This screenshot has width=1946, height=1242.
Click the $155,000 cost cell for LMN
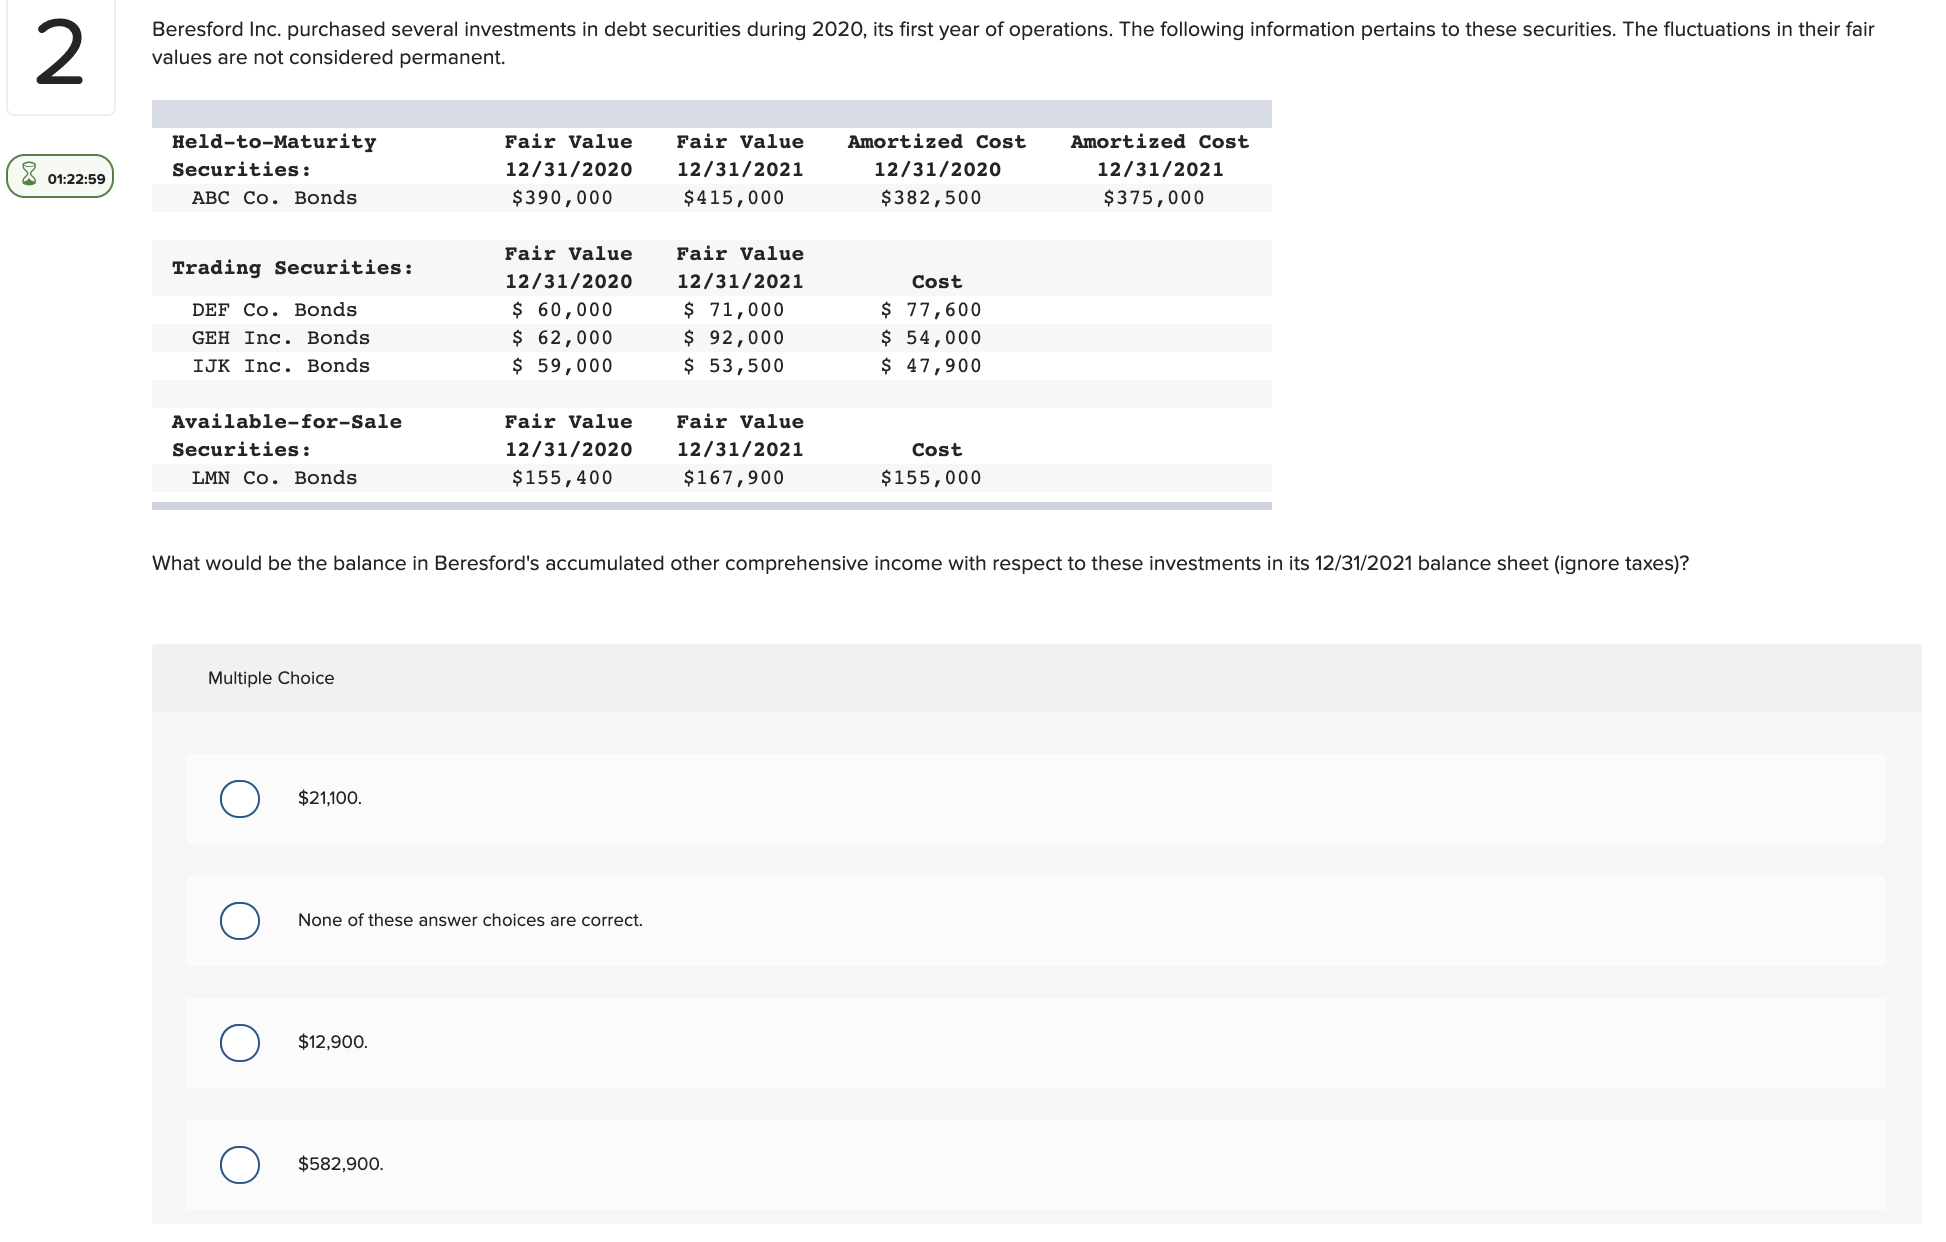[x=930, y=478]
